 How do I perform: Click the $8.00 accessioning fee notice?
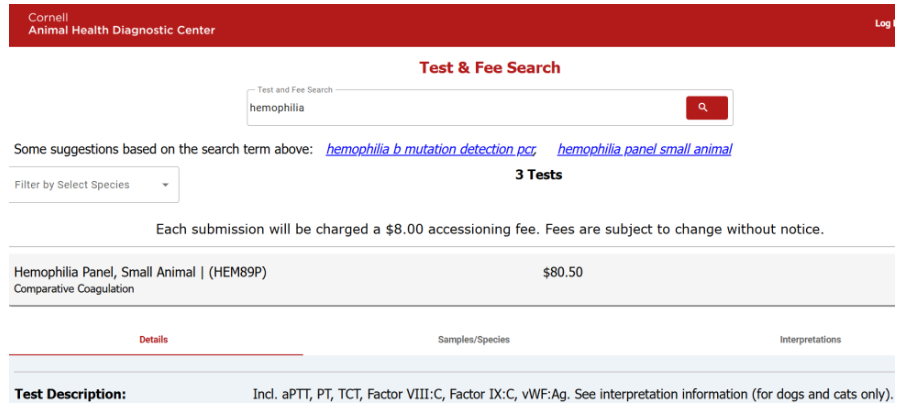pos(490,229)
